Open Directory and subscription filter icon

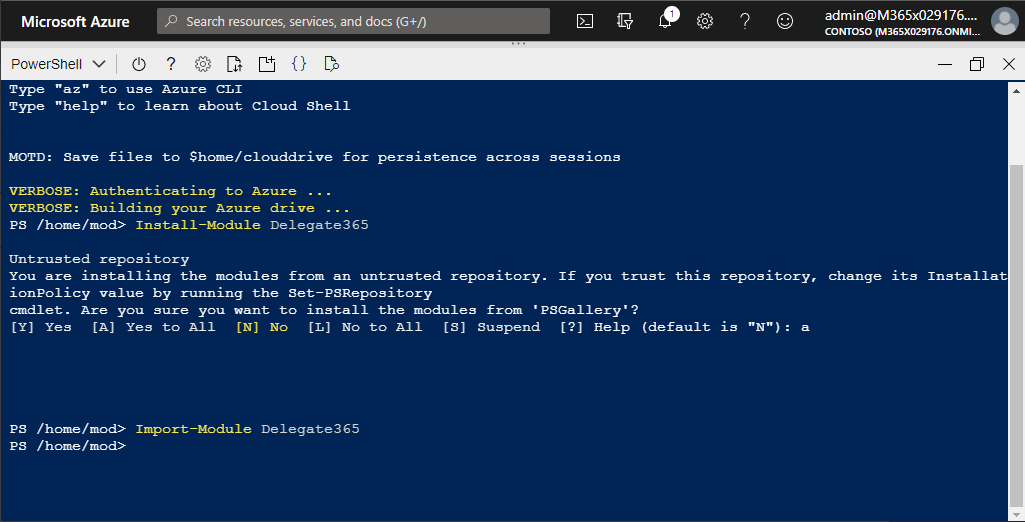click(x=626, y=21)
